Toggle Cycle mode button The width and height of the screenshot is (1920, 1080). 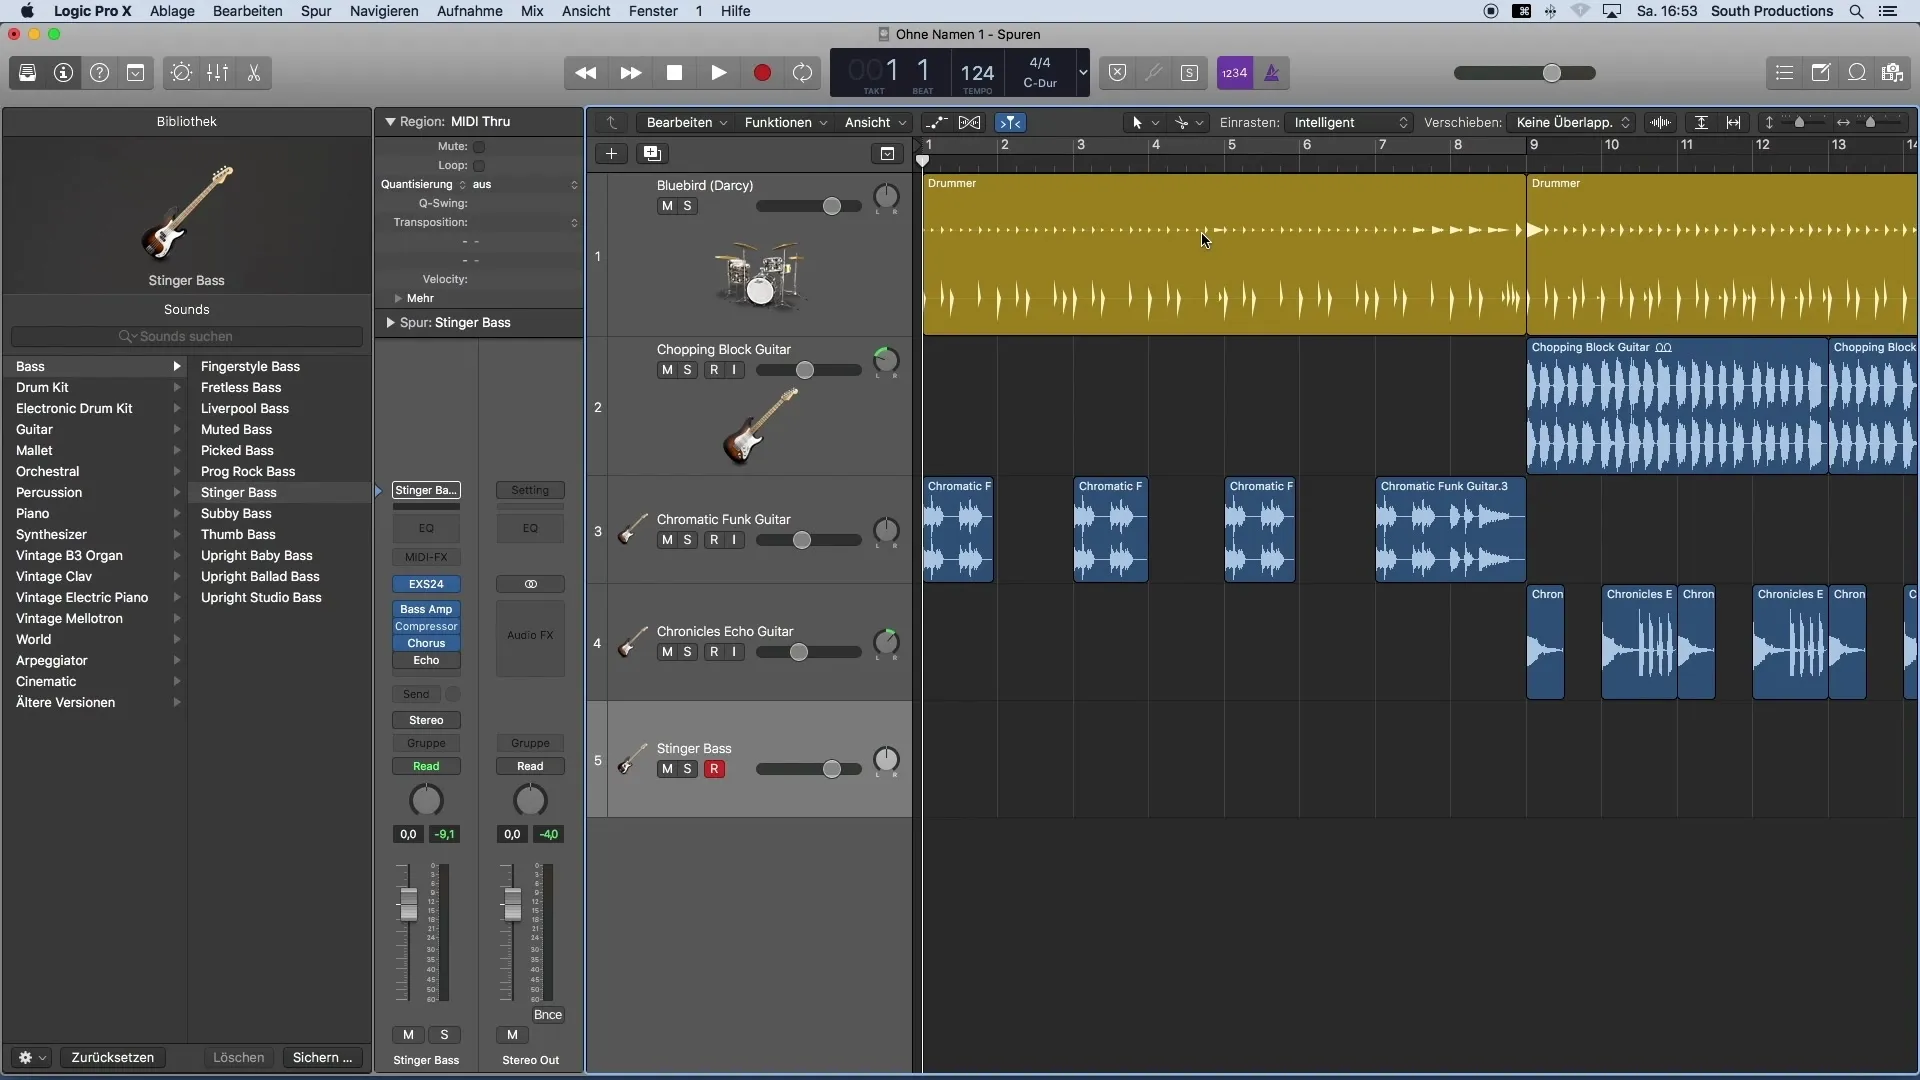[x=802, y=73]
